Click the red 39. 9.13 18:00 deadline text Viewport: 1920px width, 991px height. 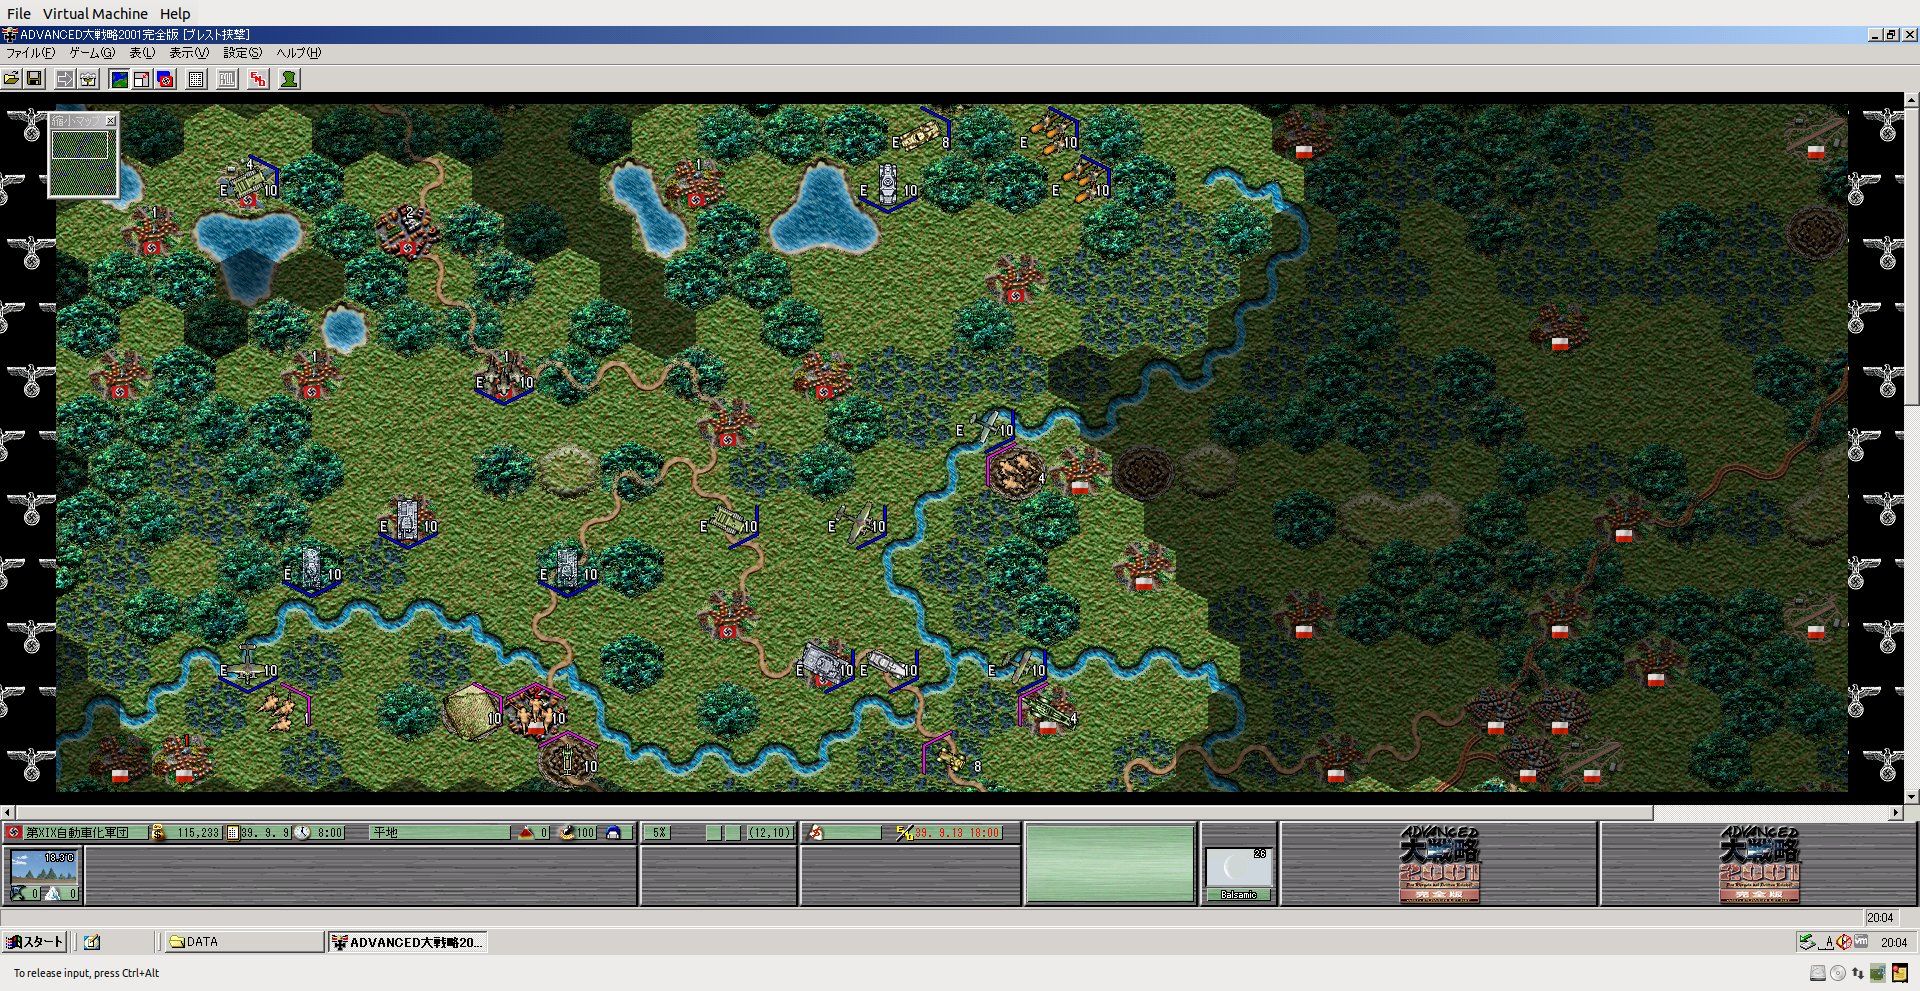tap(957, 832)
